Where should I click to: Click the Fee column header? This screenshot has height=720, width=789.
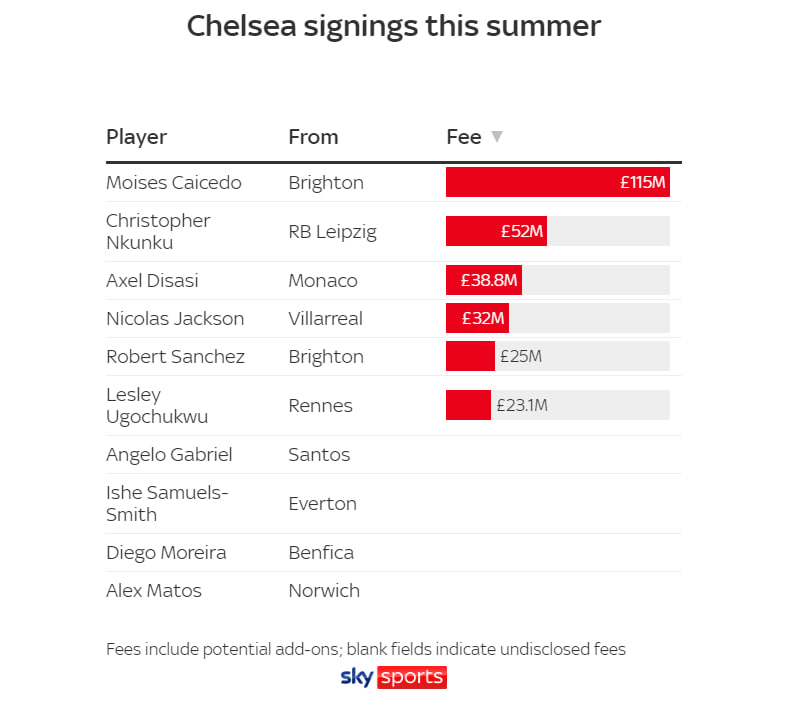point(463,137)
